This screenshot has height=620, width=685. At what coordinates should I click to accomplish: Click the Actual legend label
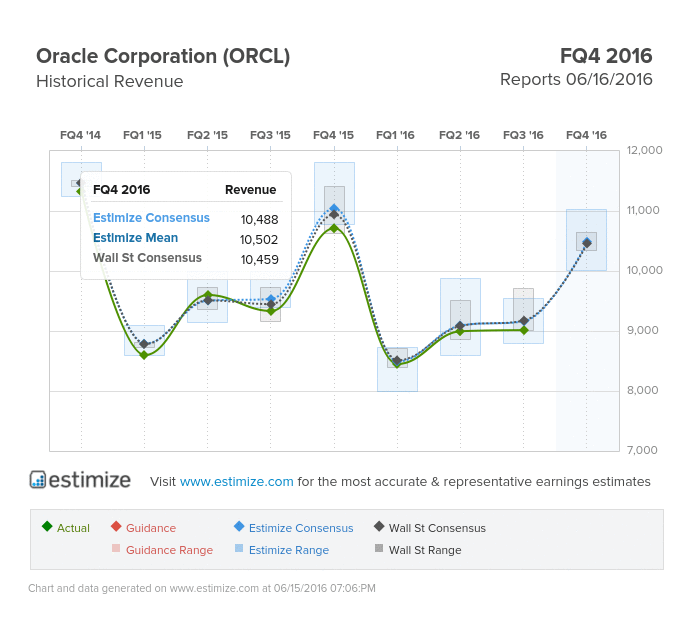click(73, 528)
